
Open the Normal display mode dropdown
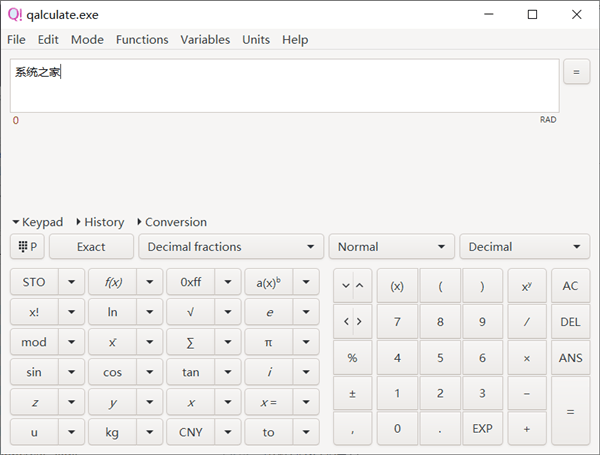(x=391, y=247)
